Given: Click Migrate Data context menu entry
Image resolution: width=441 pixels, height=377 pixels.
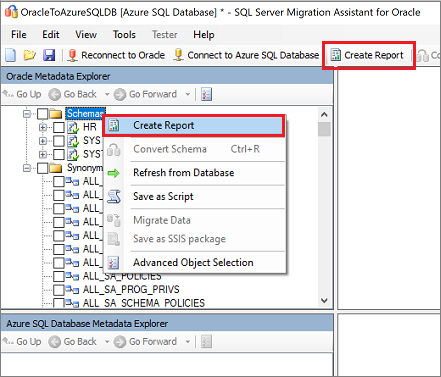Looking at the screenshot, I should (x=195, y=220).
